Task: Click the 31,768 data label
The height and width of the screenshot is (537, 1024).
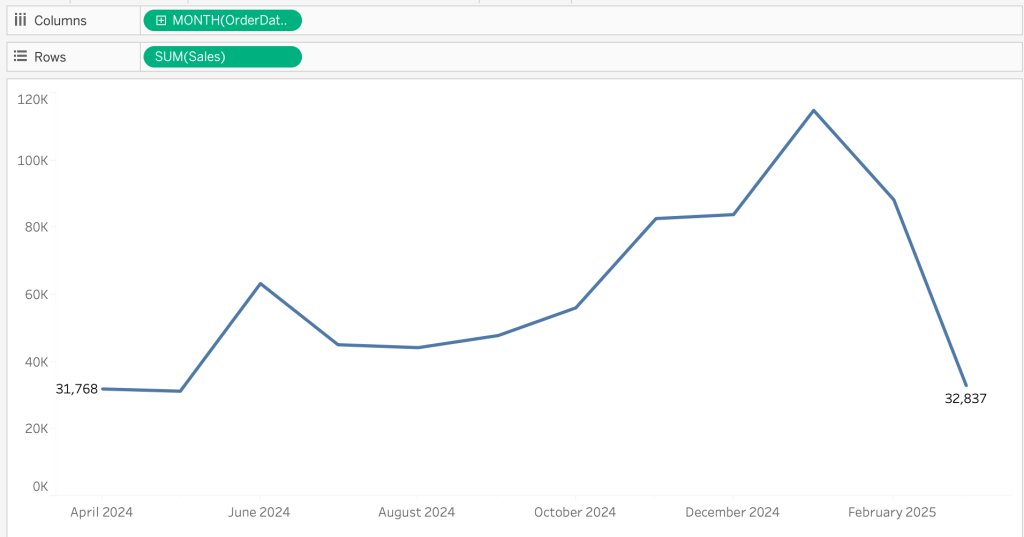Action: point(77,389)
